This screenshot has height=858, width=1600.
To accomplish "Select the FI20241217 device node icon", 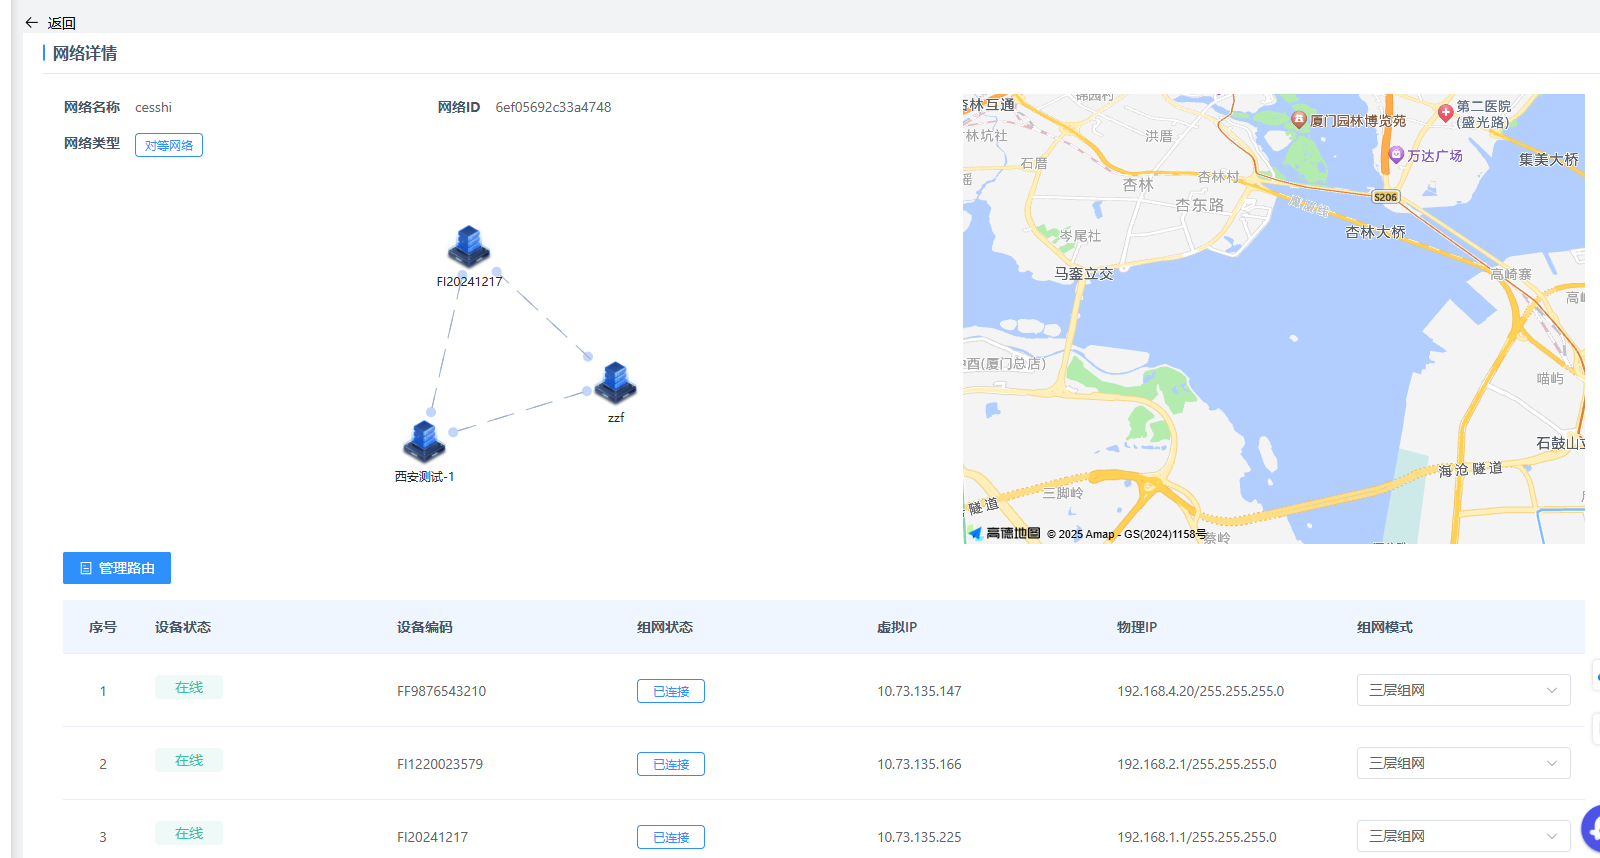I will [468, 247].
